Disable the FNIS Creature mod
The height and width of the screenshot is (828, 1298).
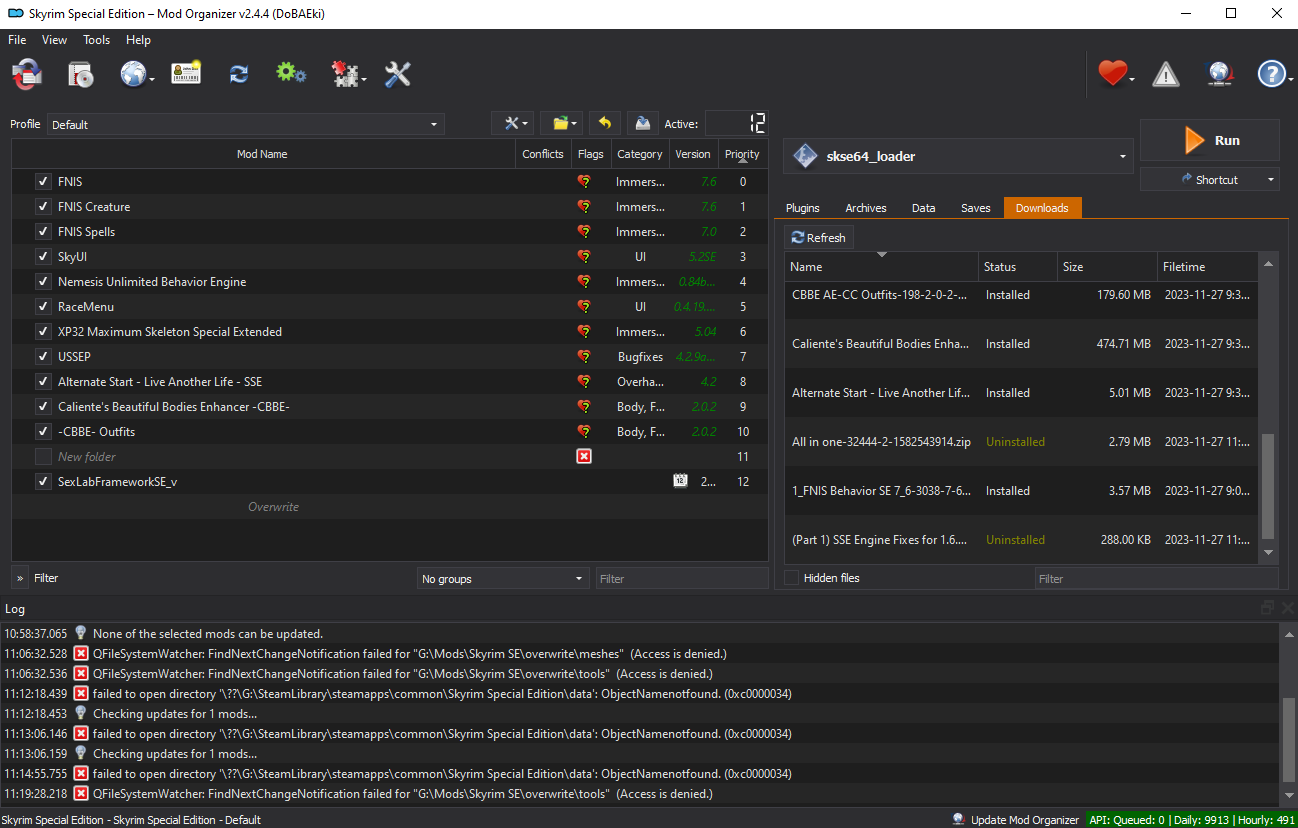click(x=43, y=207)
